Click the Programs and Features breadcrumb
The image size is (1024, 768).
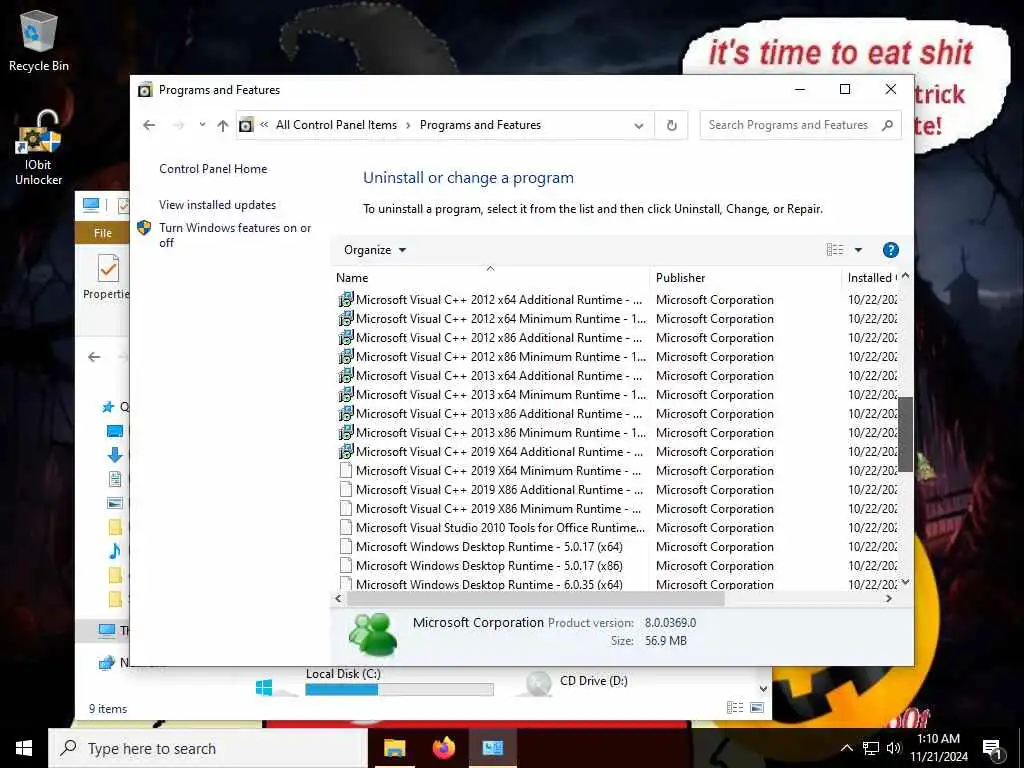tap(480, 125)
